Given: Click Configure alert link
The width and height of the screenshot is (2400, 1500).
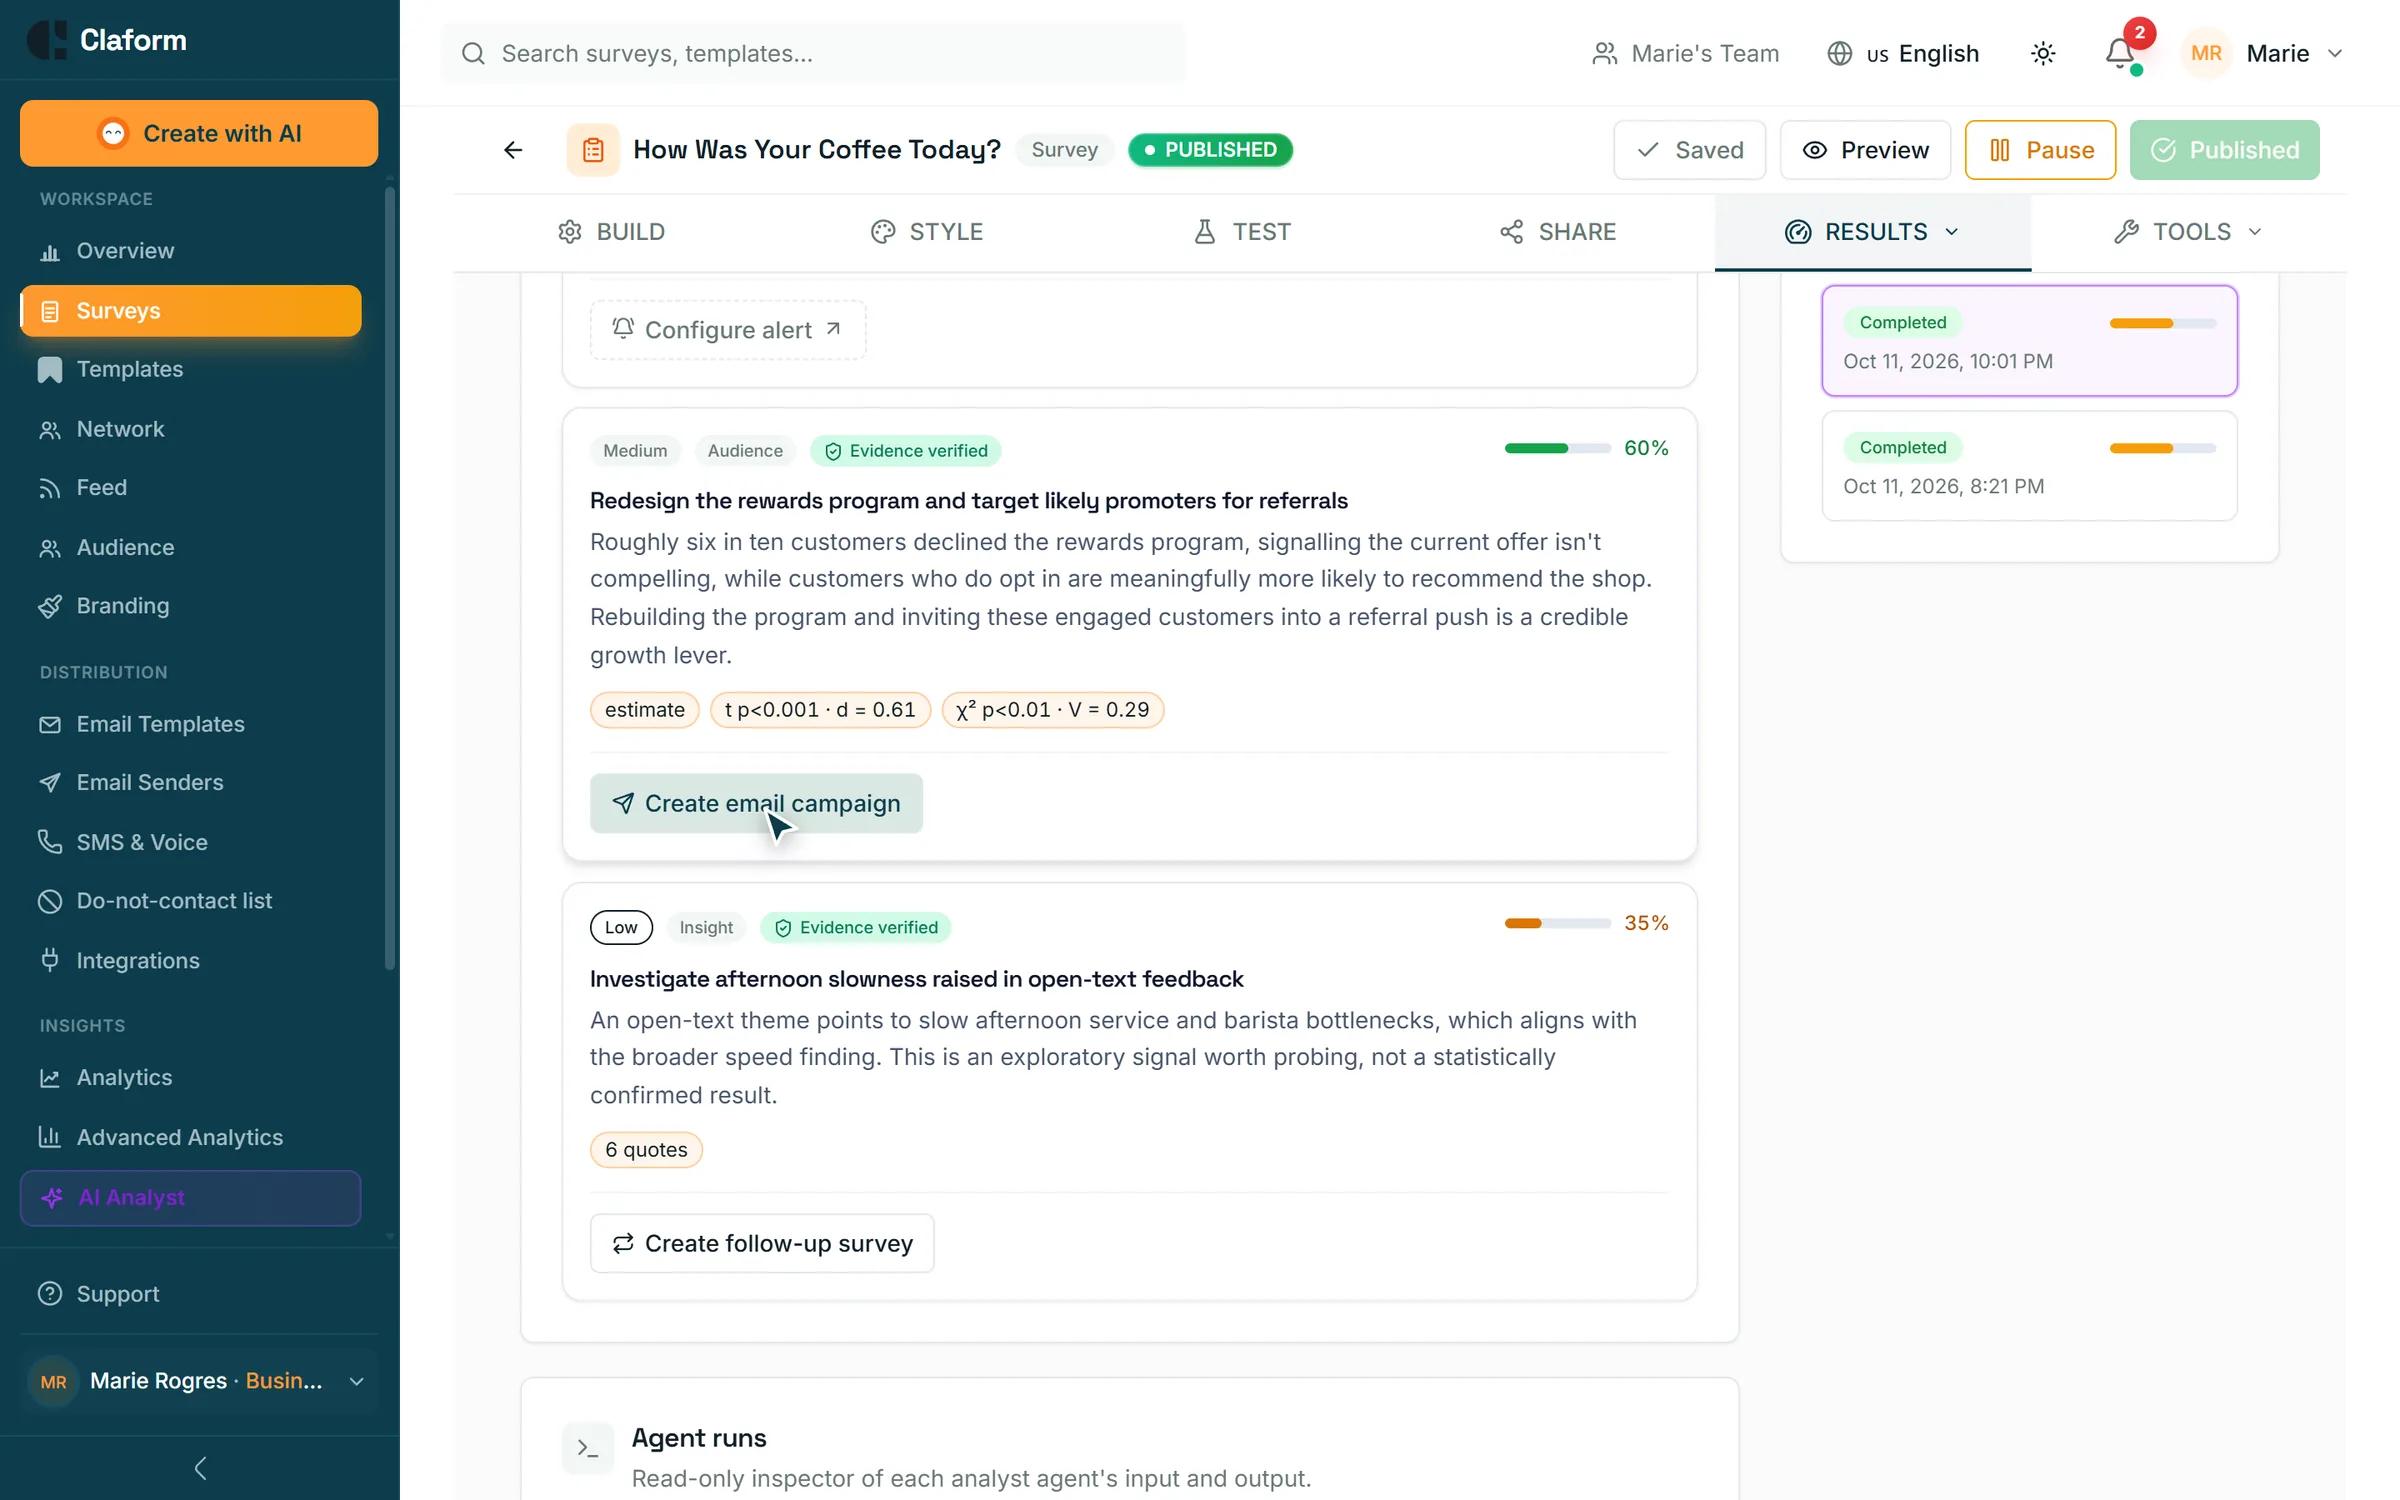Looking at the screenshot, I should 728,330.
